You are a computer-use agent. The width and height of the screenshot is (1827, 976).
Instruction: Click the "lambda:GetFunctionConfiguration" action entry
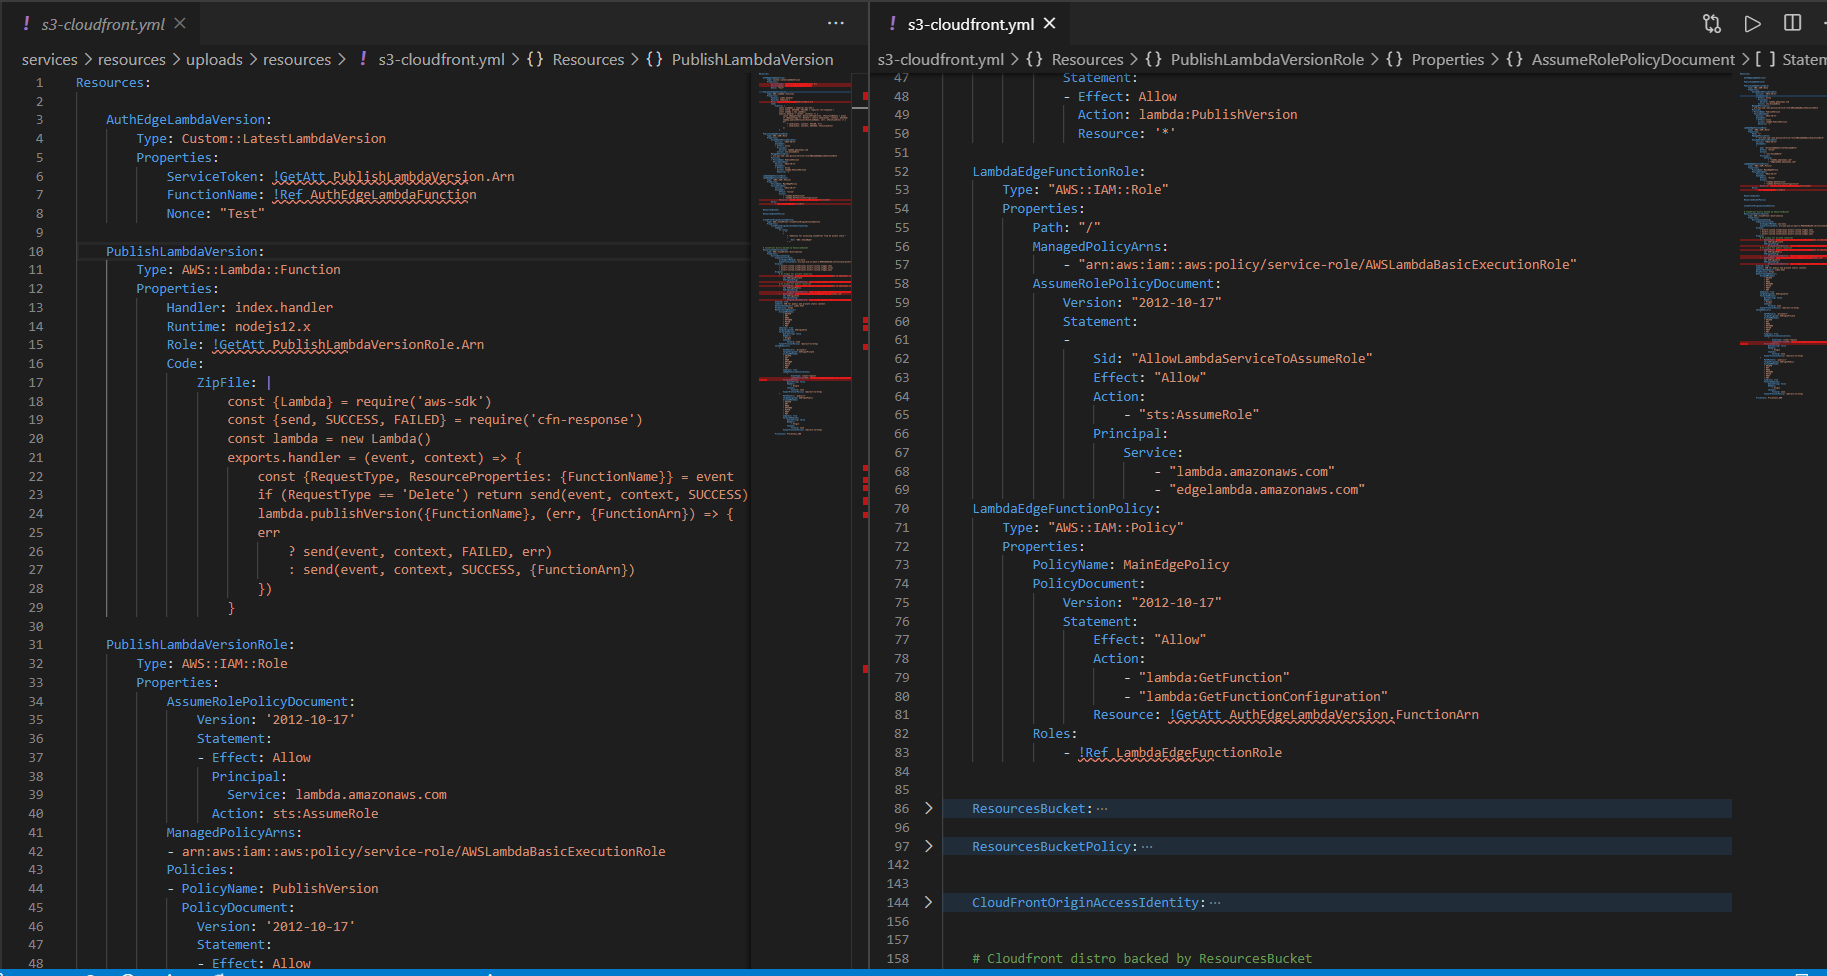click(1263, 697)
